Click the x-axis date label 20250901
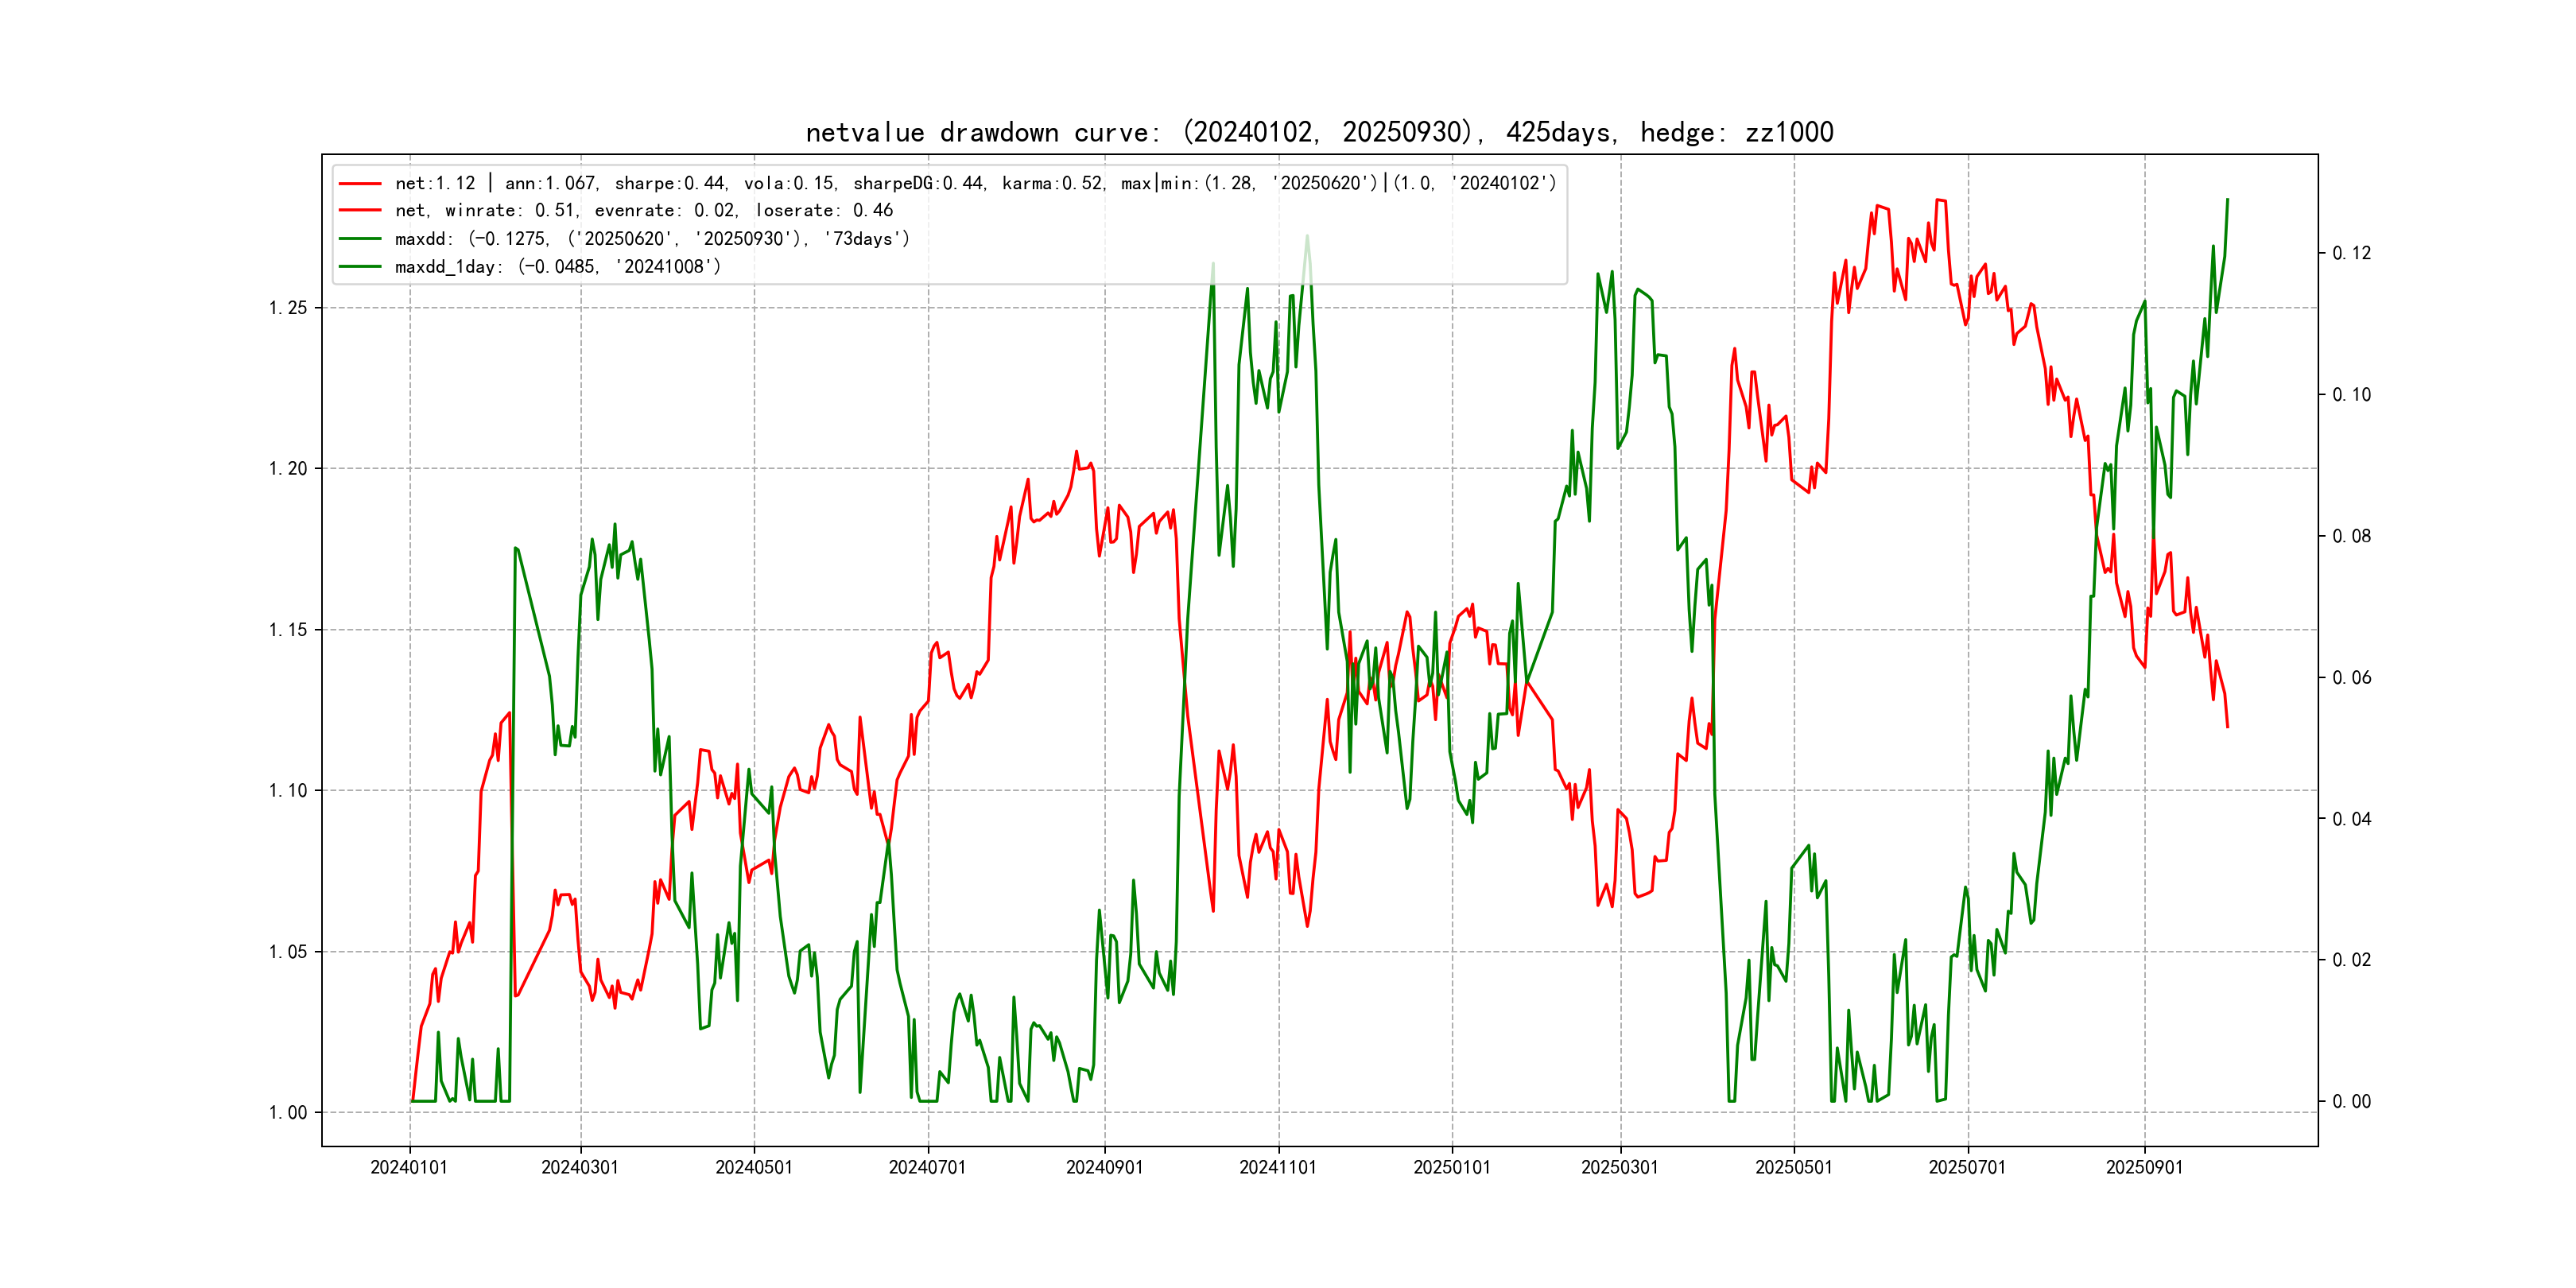 [x=2144, y=1167]
